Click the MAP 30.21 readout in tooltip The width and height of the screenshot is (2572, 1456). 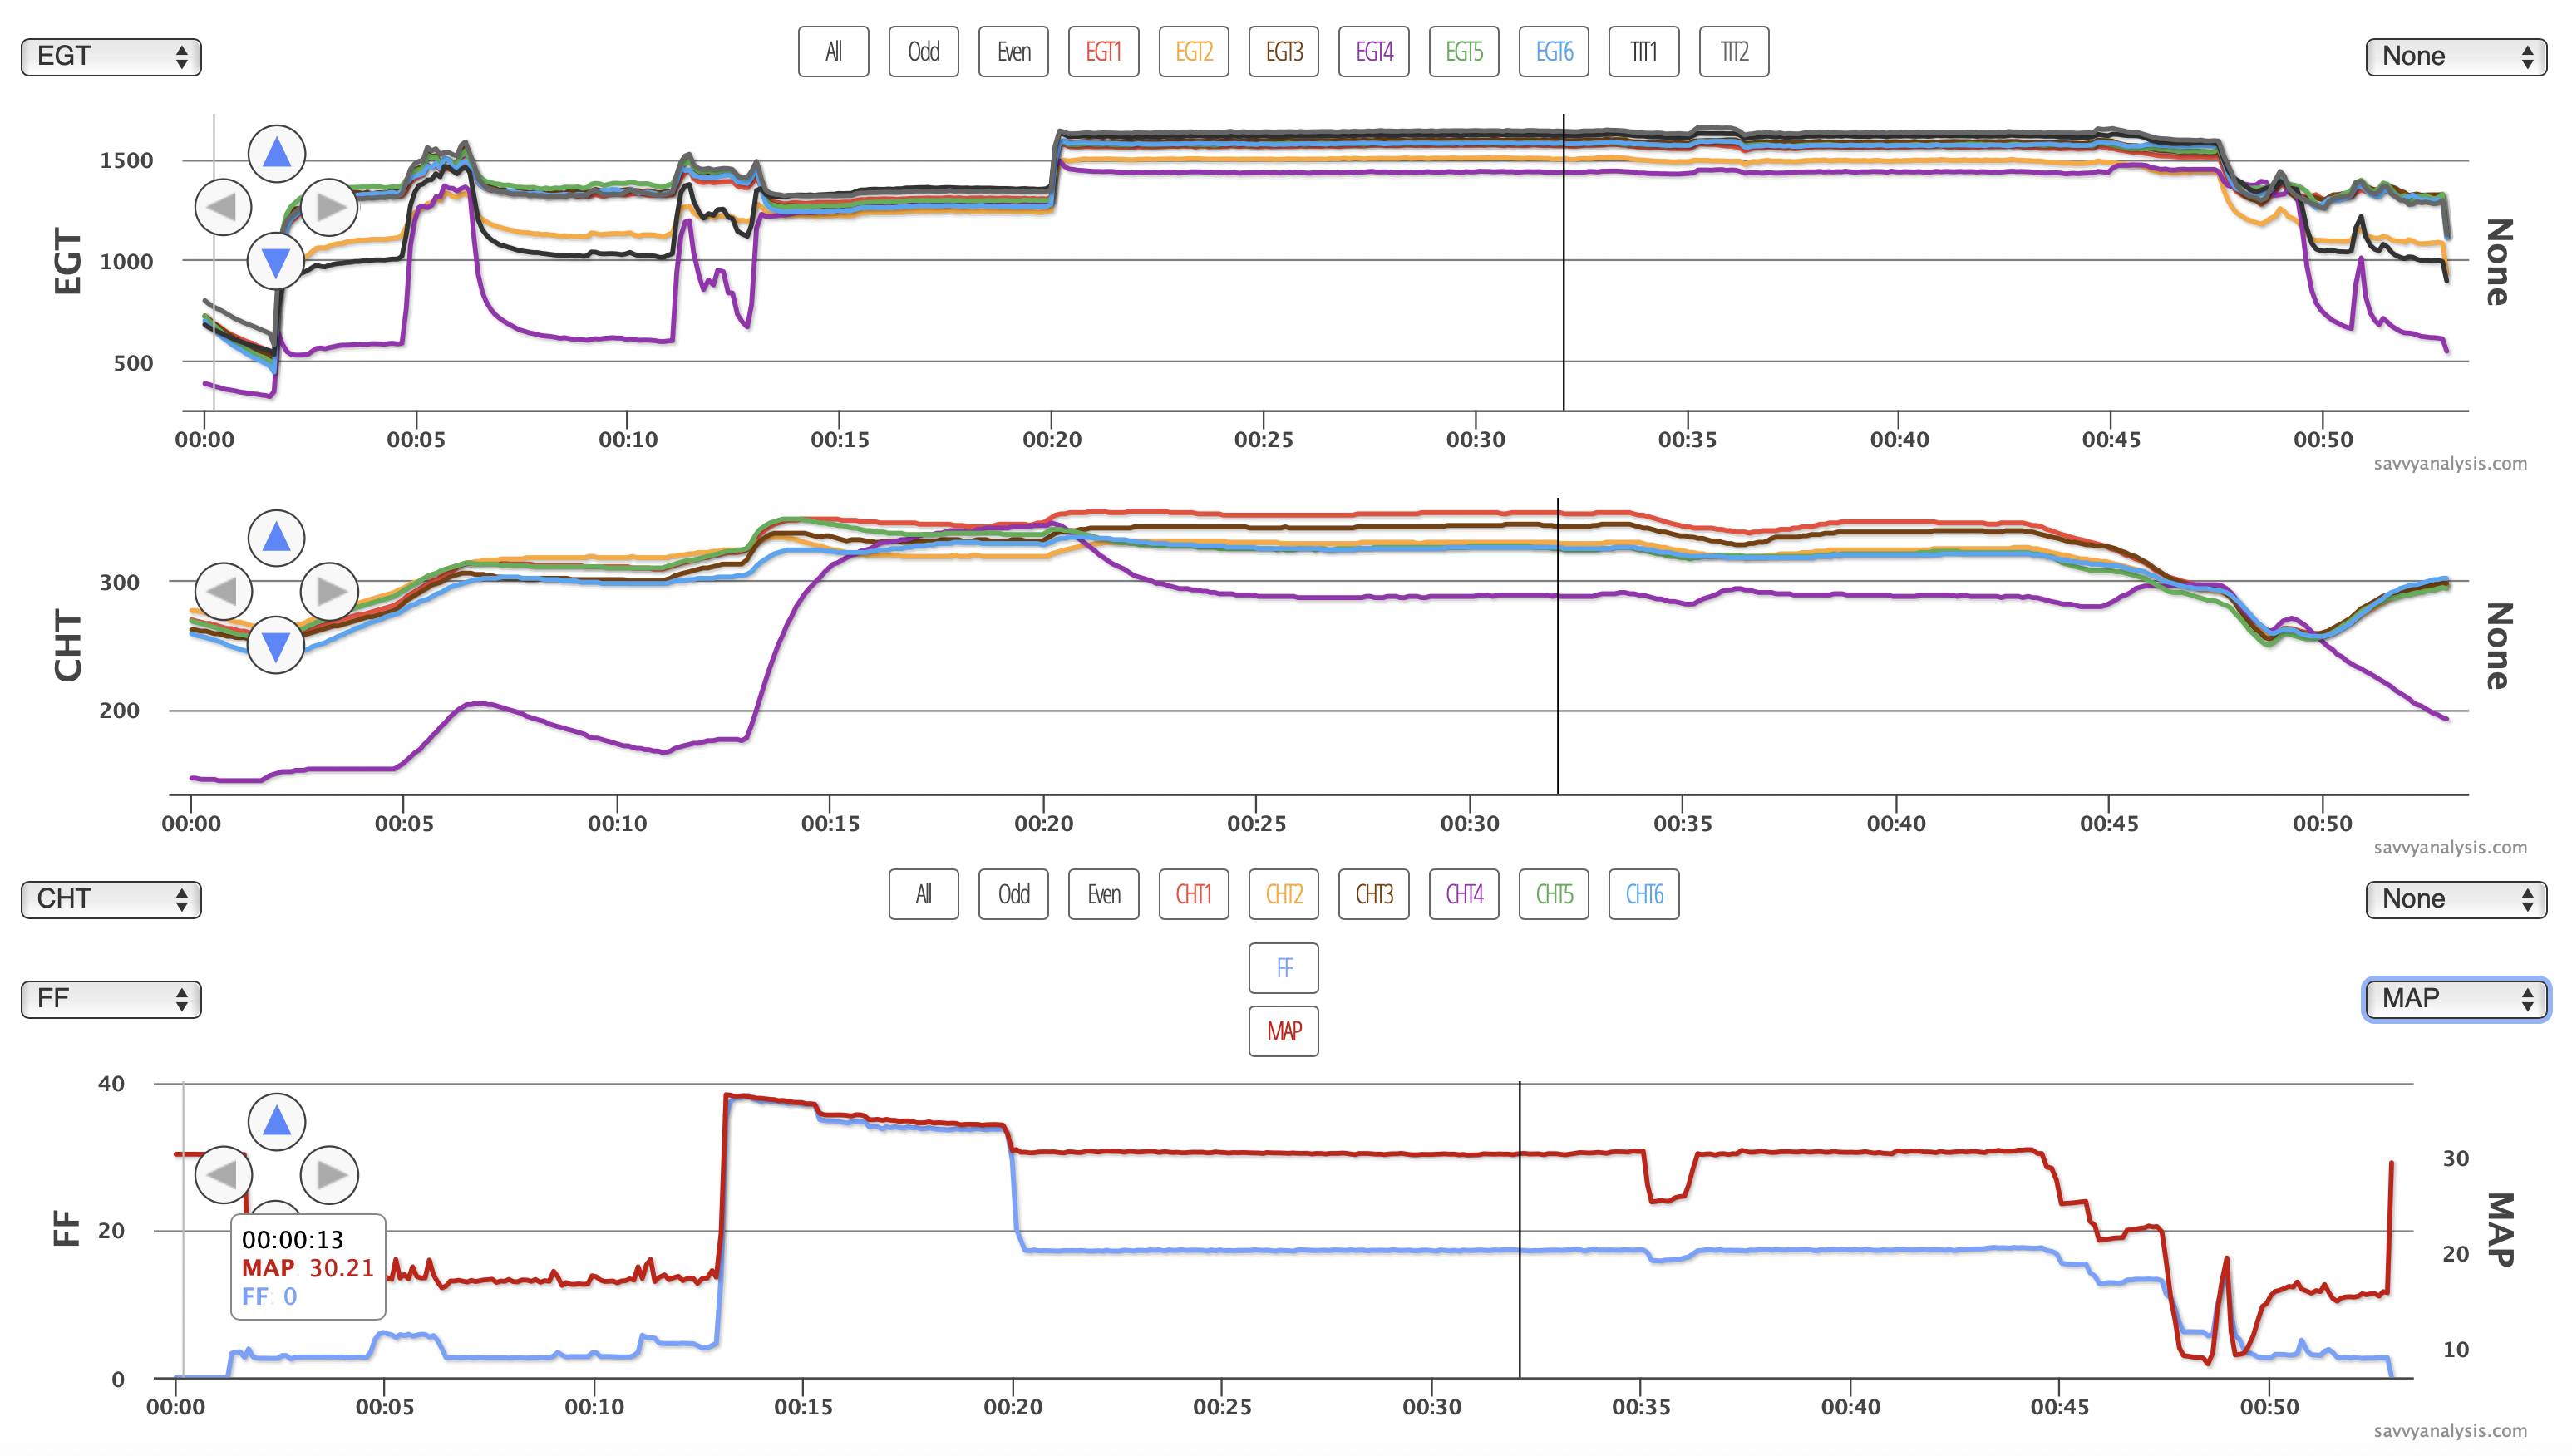coord(308,1268)
